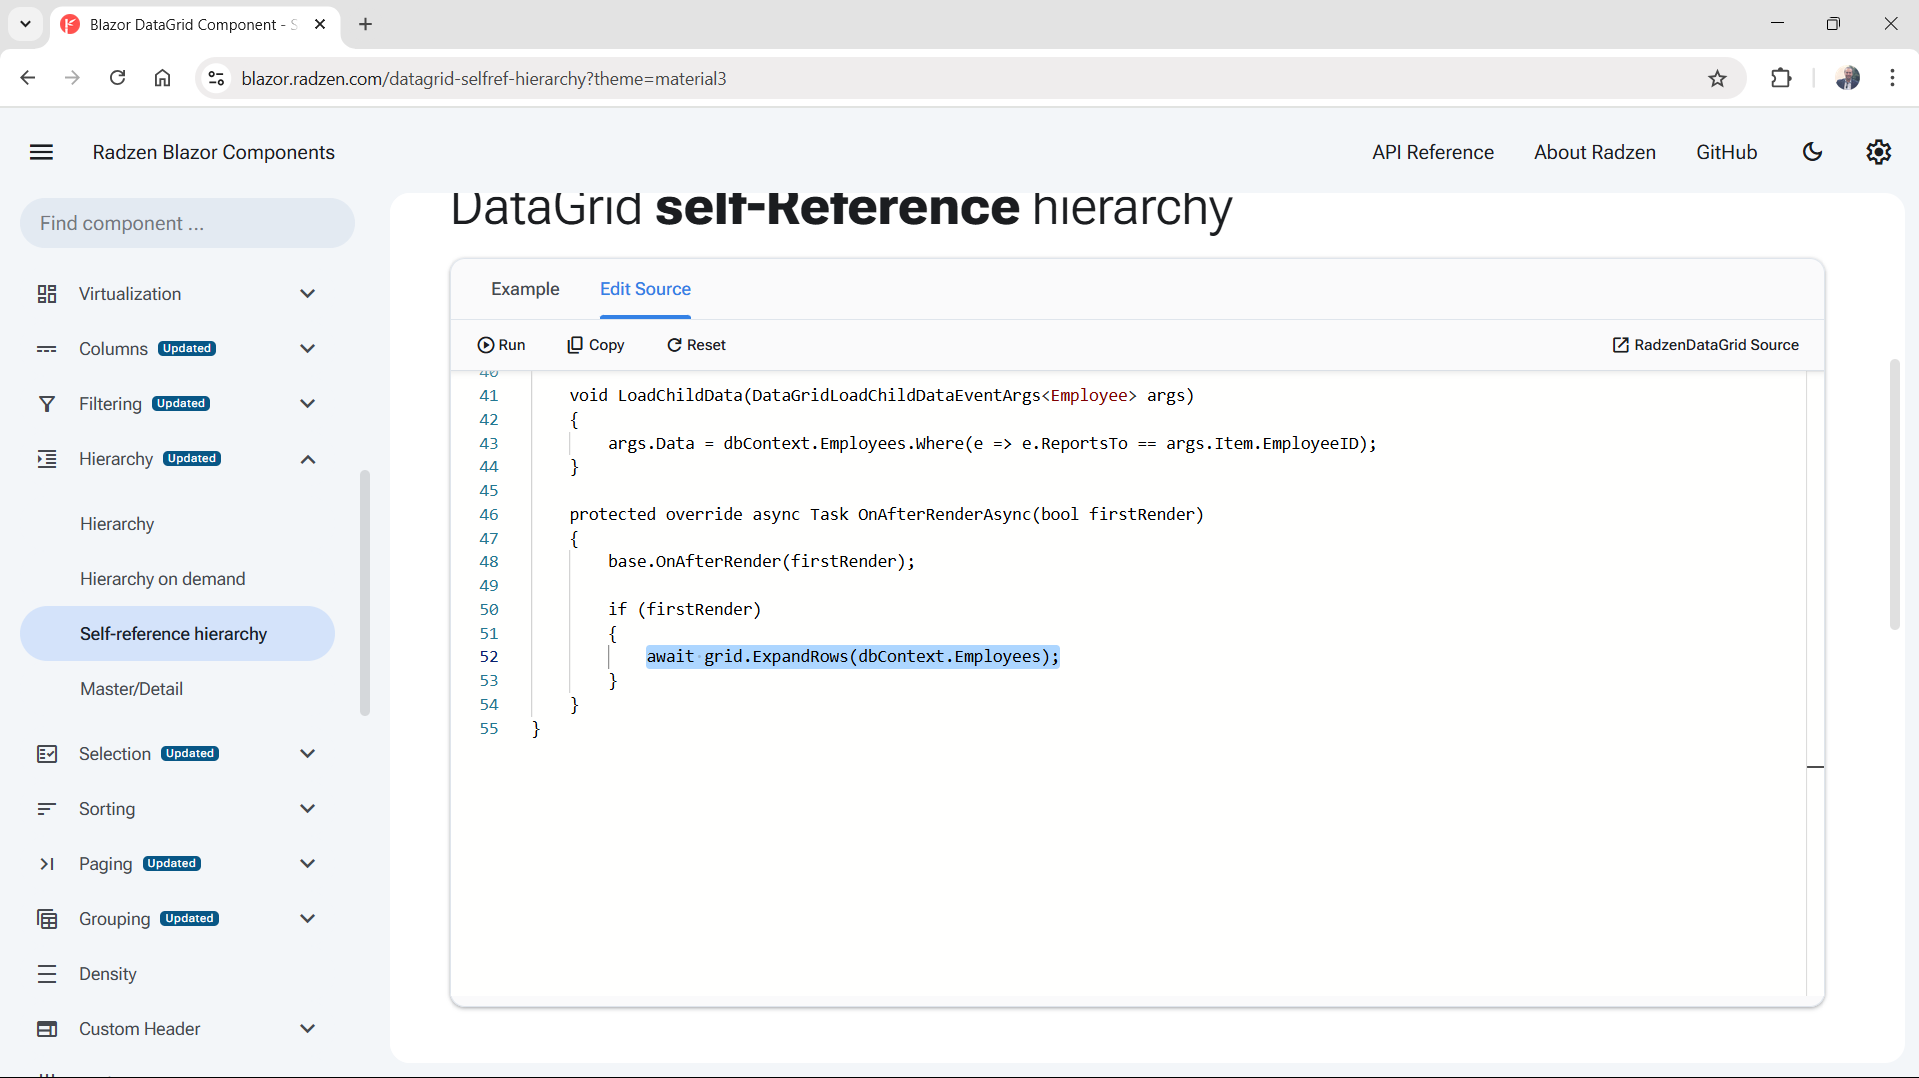Click the browser address bar URL
Image resolution: width=1919 pixels, height=1078 pixels.
484,79
